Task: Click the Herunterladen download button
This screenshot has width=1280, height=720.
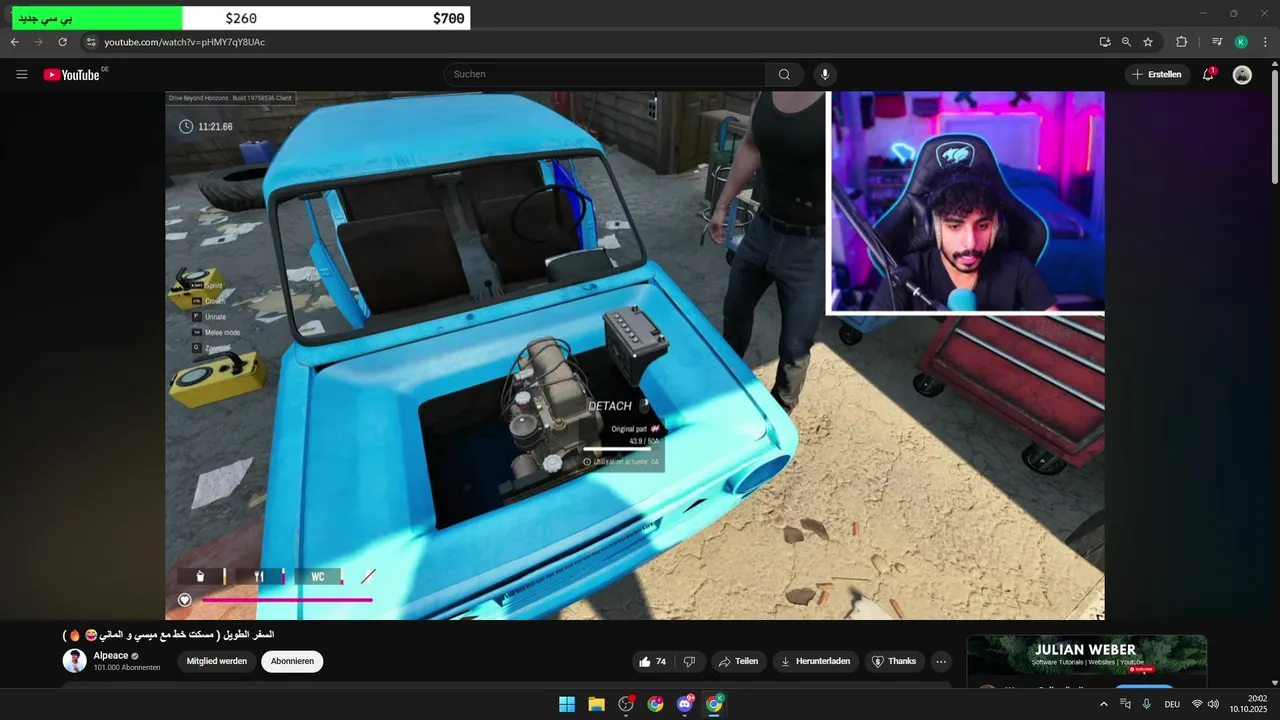Action: [815, 661]
